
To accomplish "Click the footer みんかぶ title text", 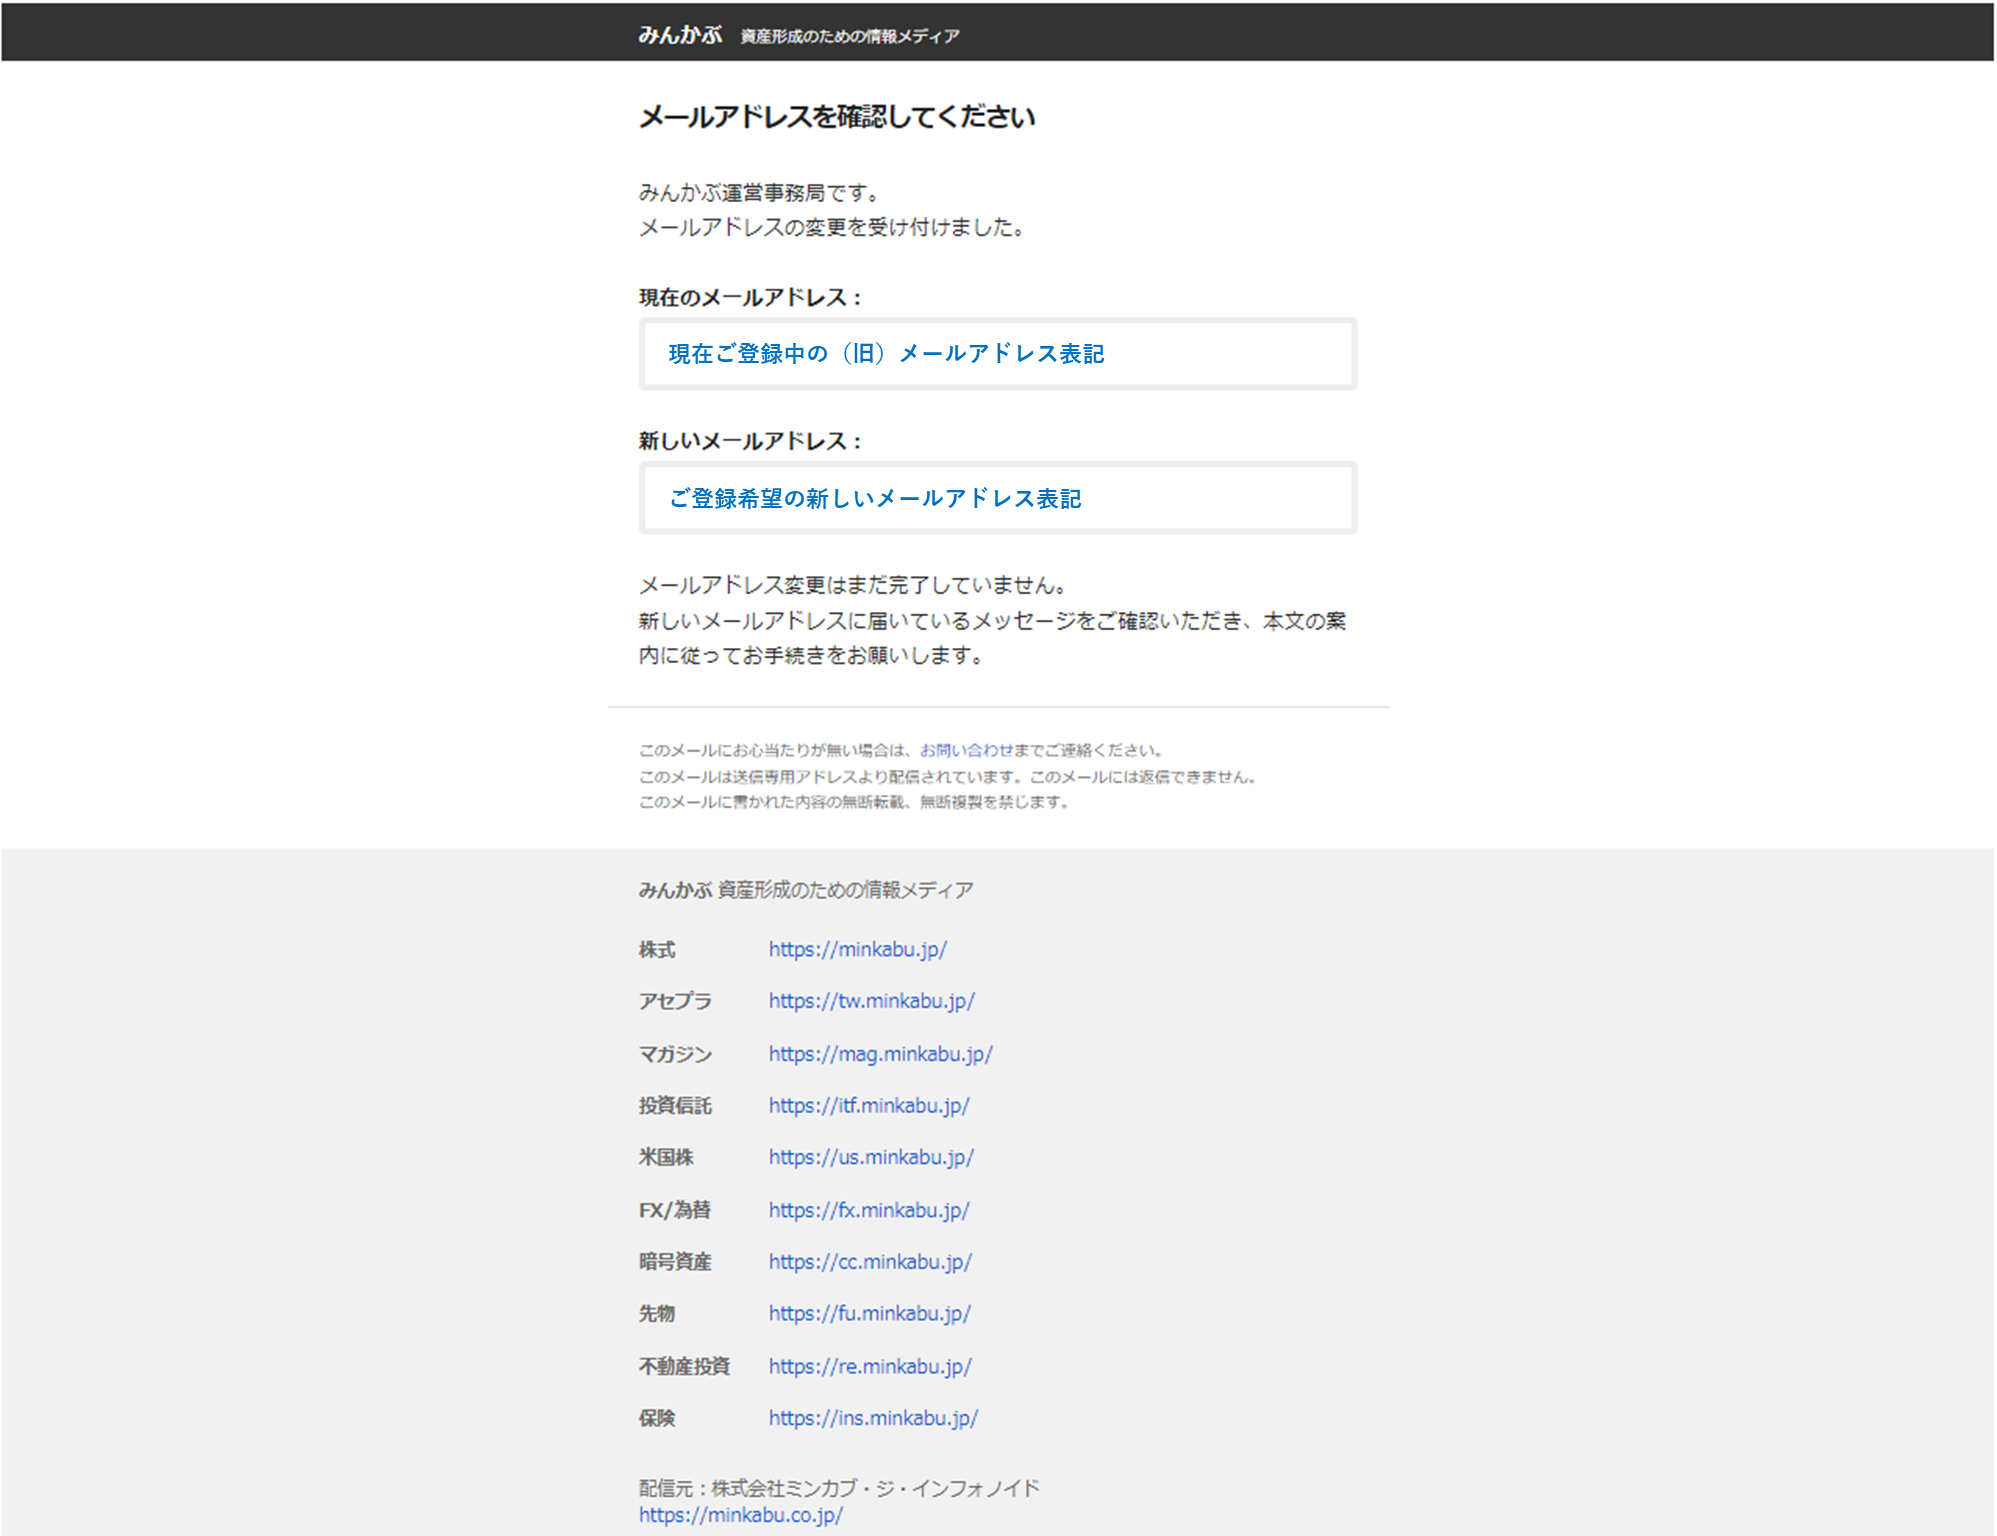I will (x=675, y=890).
